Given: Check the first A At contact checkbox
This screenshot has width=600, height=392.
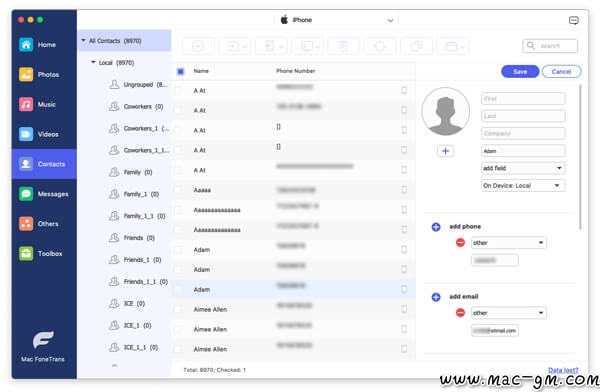Looking at the screenshot, I should [x=178, y=91].
